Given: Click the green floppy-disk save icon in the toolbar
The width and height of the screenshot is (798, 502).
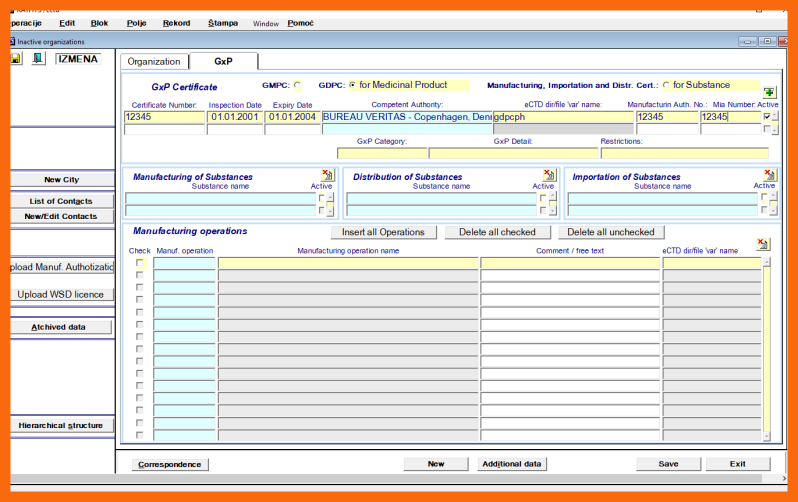Looking at the screenshot, I should (x=17, y=59).
